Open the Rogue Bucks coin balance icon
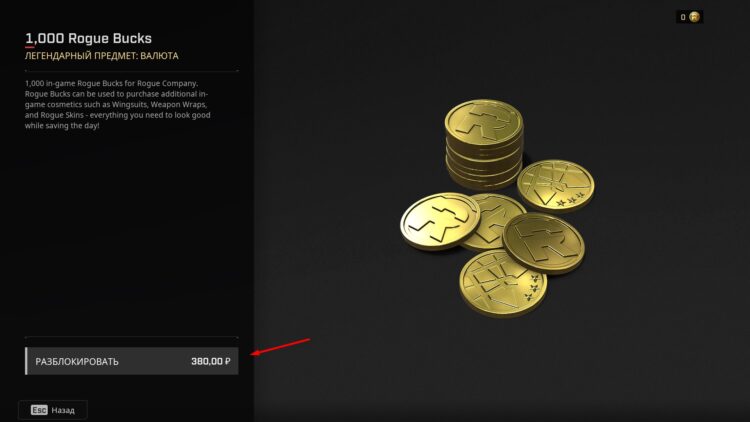 (695, 17)
